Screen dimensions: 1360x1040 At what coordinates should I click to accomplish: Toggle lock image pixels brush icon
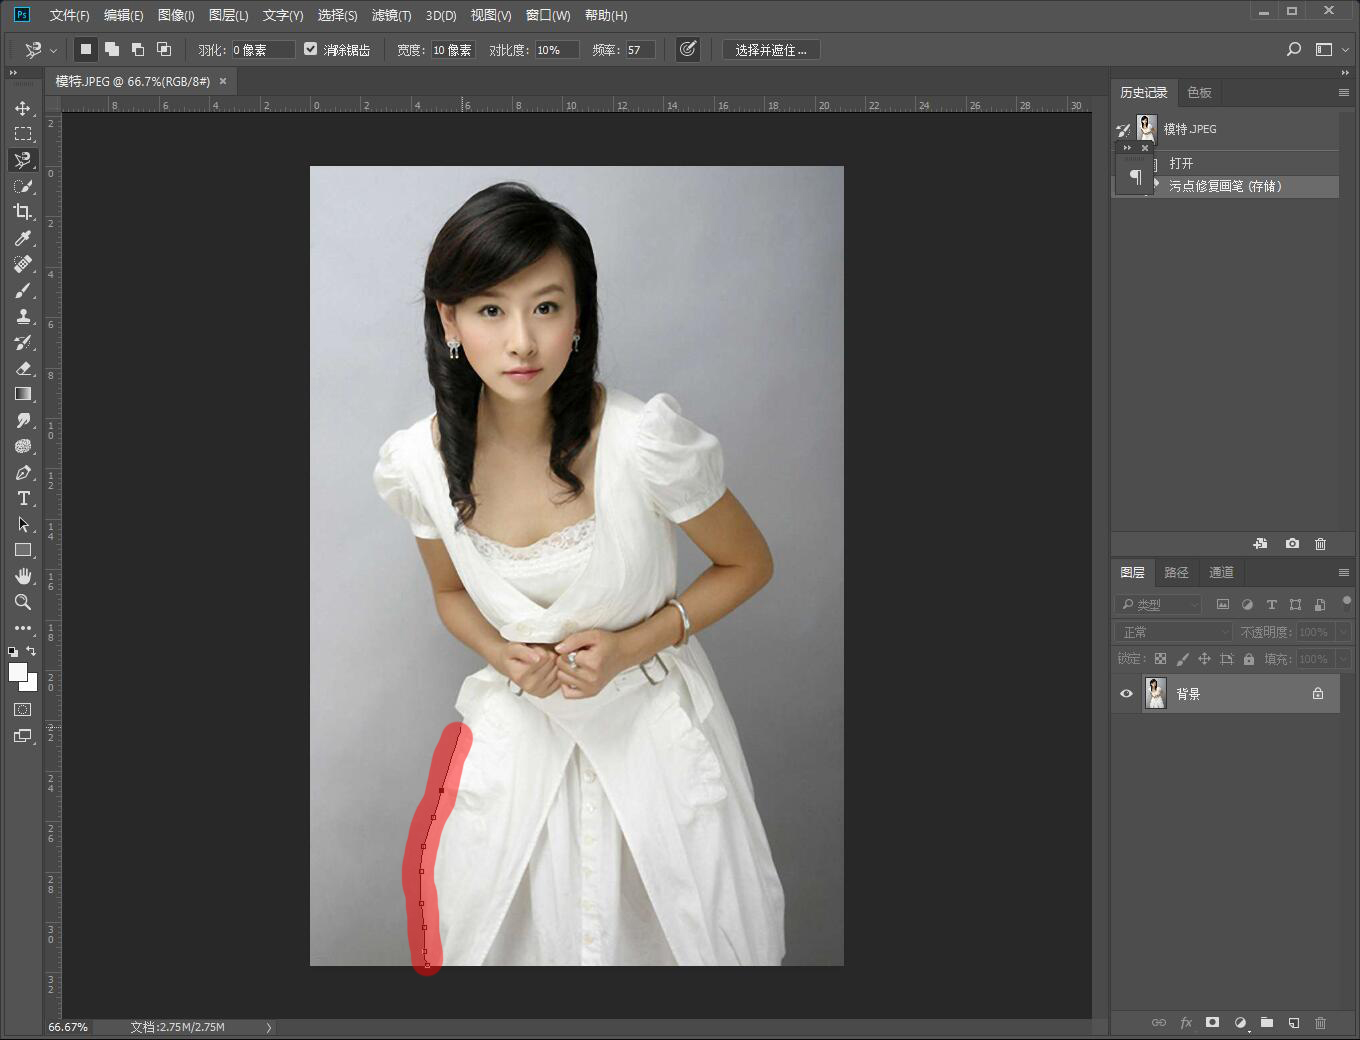click(x=1182, y=659)
